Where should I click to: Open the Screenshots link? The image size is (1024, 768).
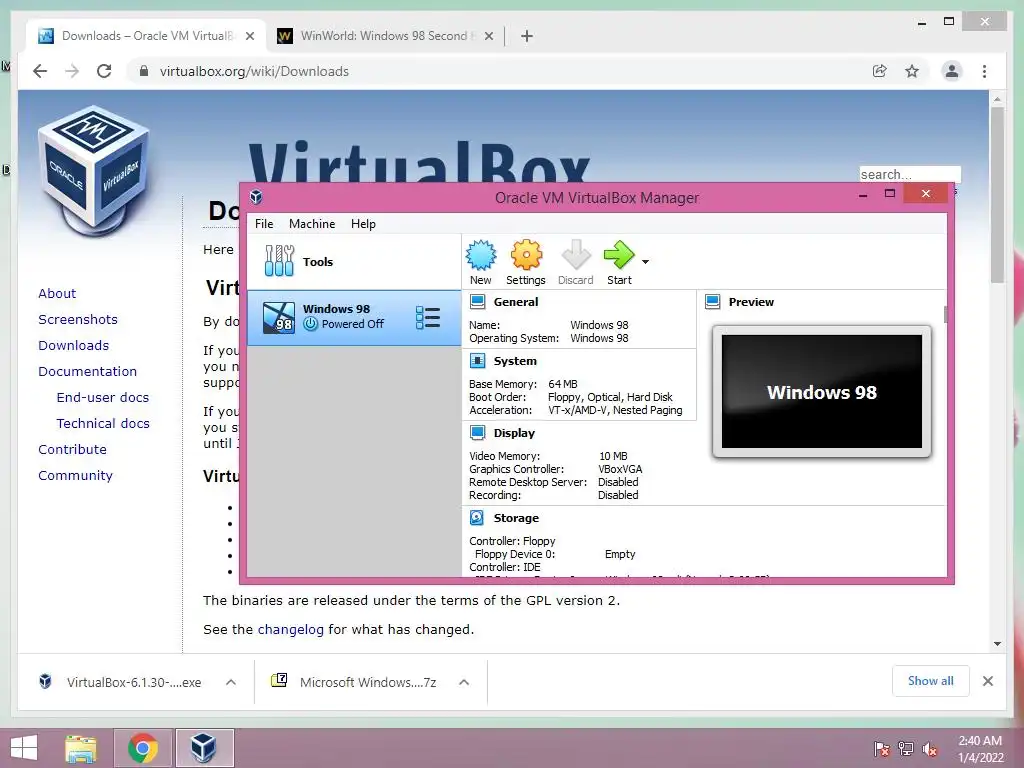[x=78, y=319]
